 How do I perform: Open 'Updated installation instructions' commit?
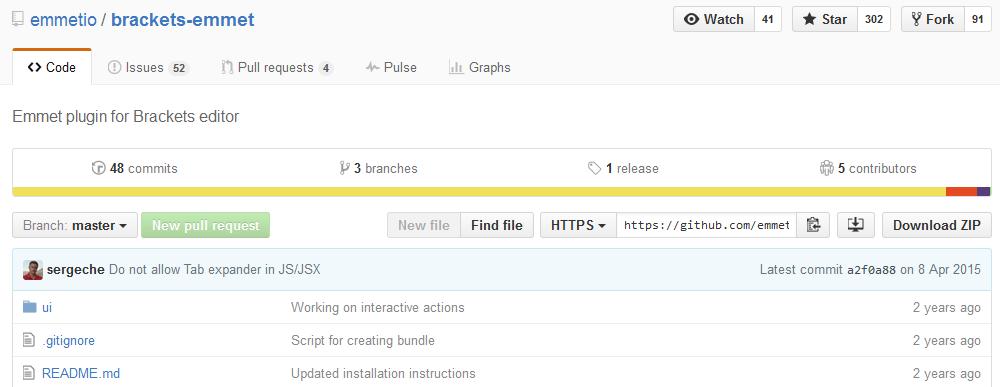[x=383, y=373]
